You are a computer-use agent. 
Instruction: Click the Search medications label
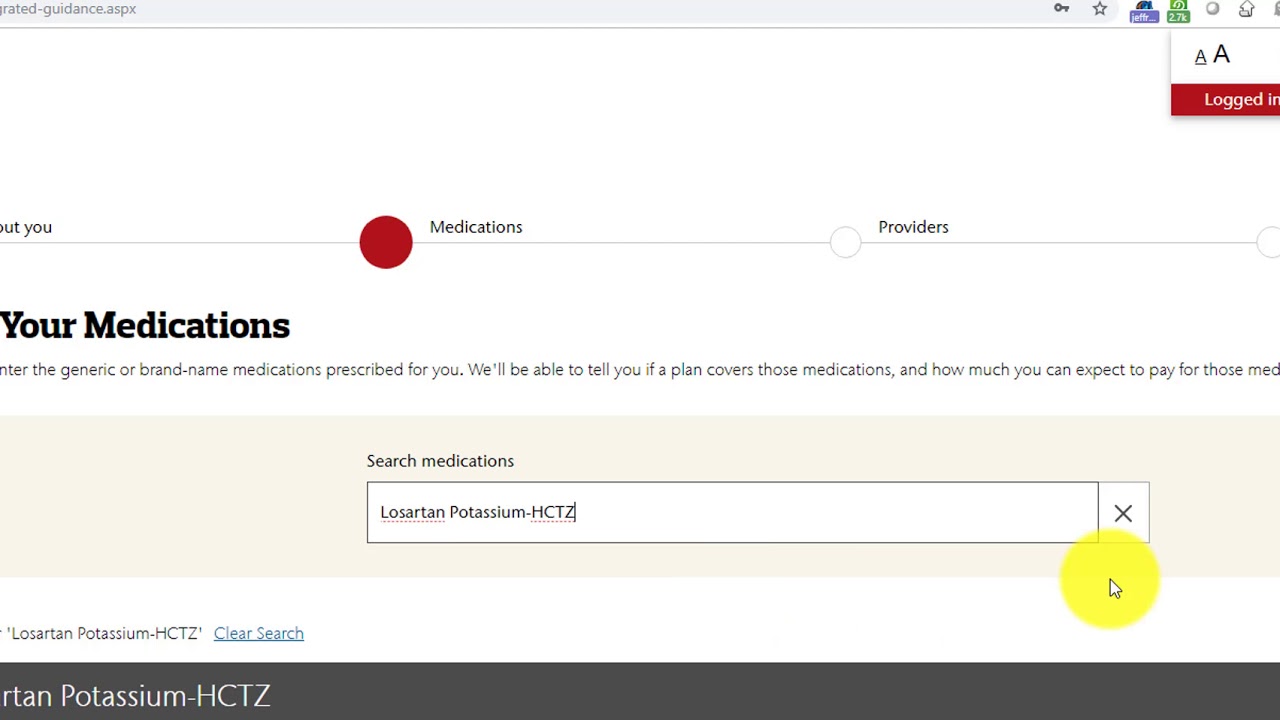click(440, 461)
